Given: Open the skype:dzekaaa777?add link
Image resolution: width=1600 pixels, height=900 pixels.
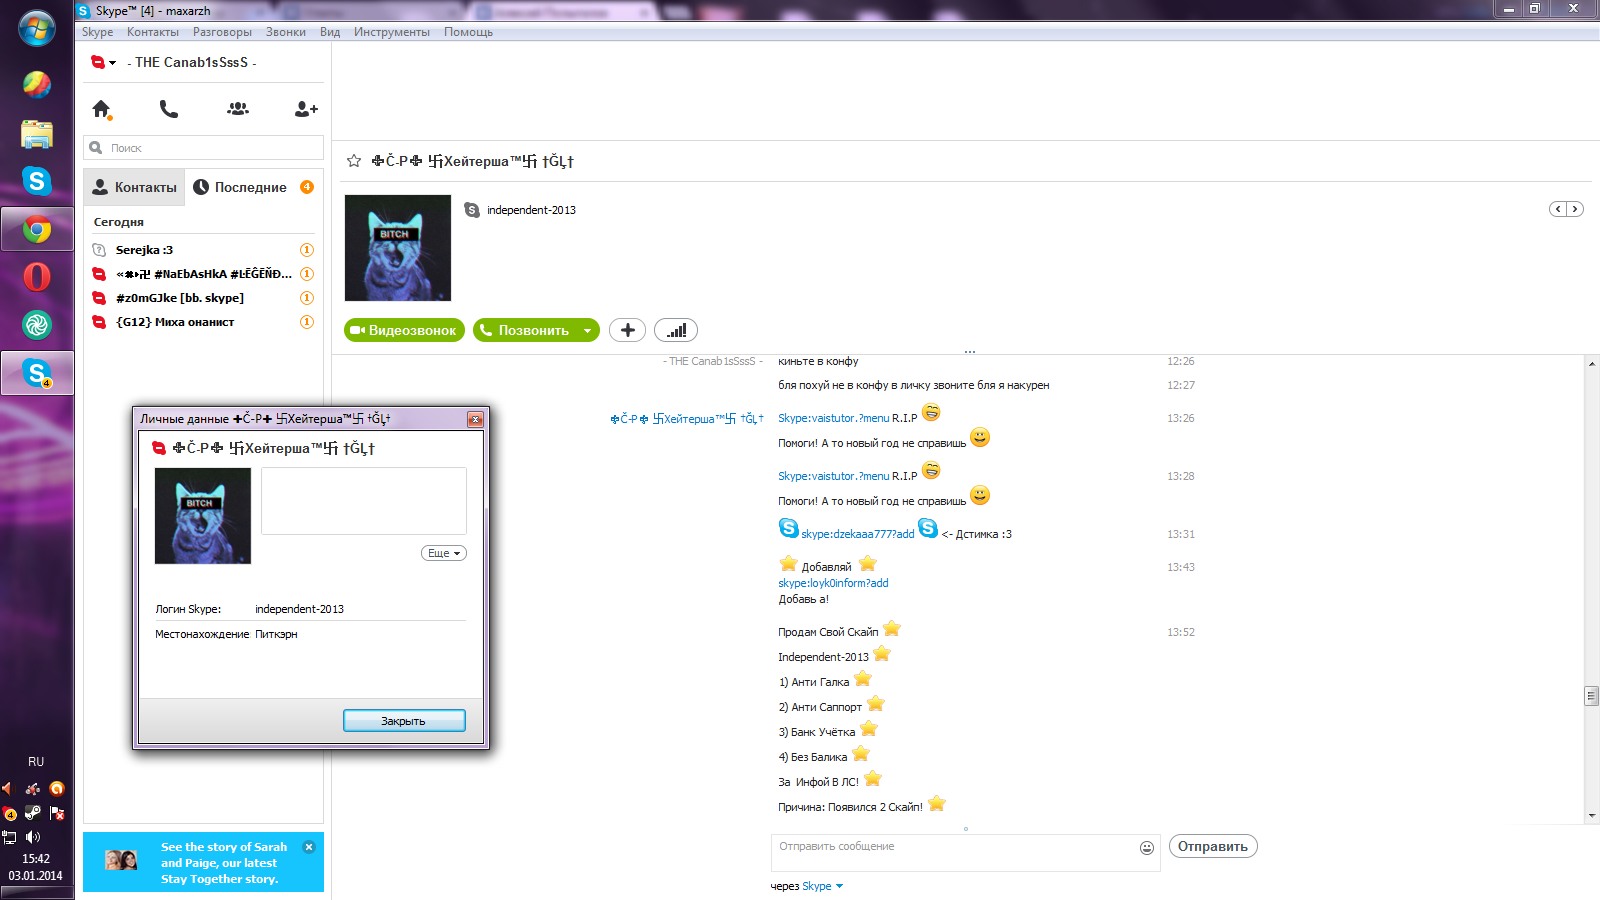Looking at the screenshot, I should pos(857,534).
